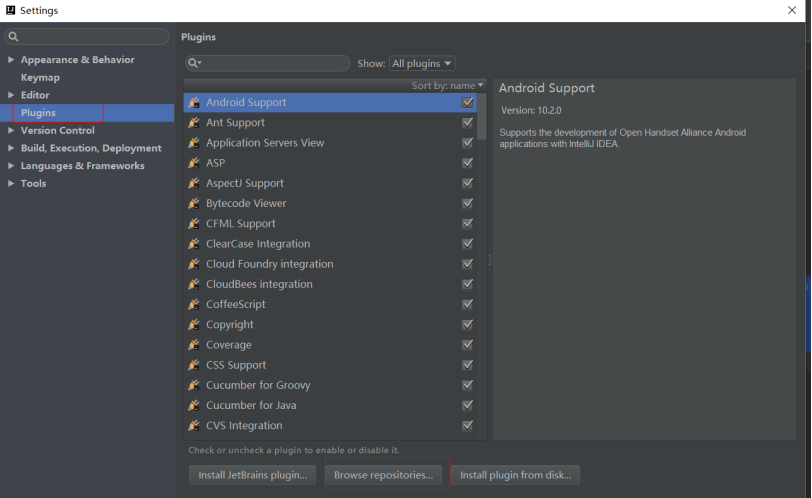Click the CVS Integration plugin icon
Screen dimensions: 812x498
pos(194,426)
